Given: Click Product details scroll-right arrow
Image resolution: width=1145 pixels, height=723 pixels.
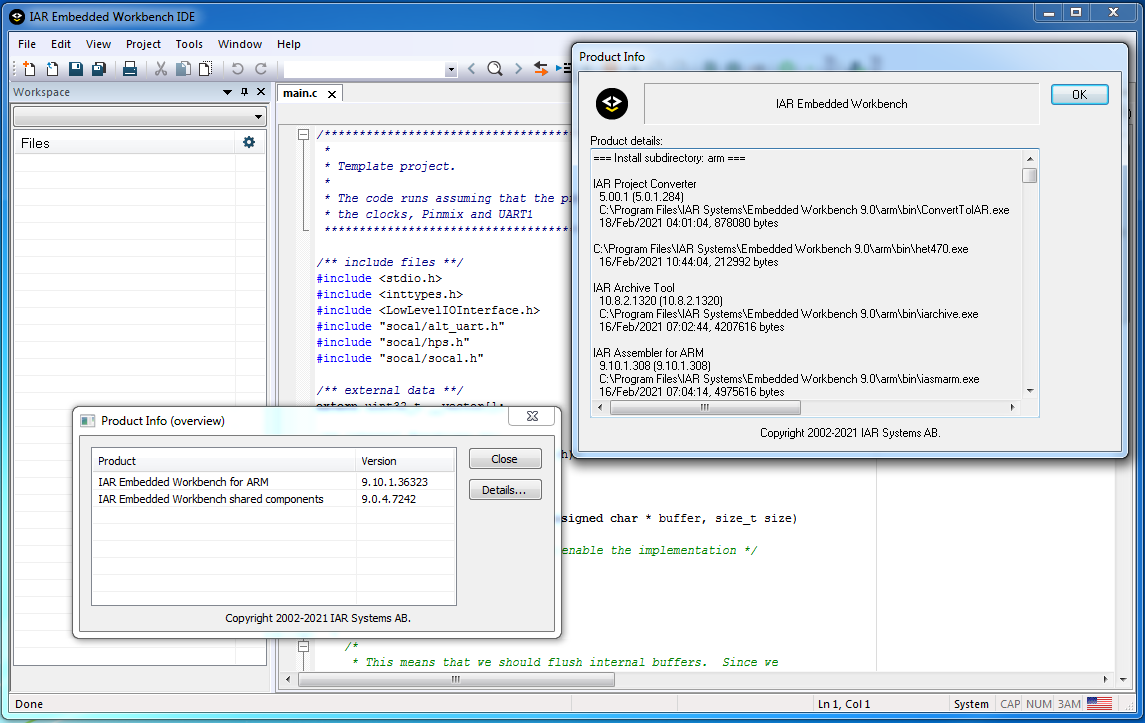Looking at the screenshot, I should [x=1012, y=407].
